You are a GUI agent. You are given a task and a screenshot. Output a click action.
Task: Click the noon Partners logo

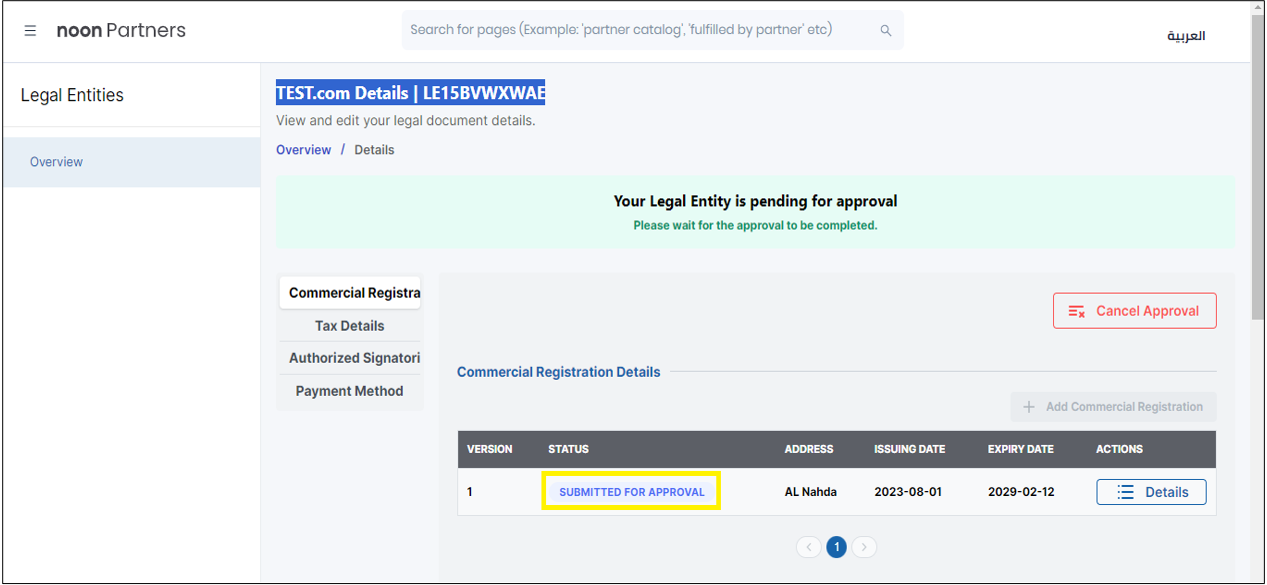(x=121, y=31)
